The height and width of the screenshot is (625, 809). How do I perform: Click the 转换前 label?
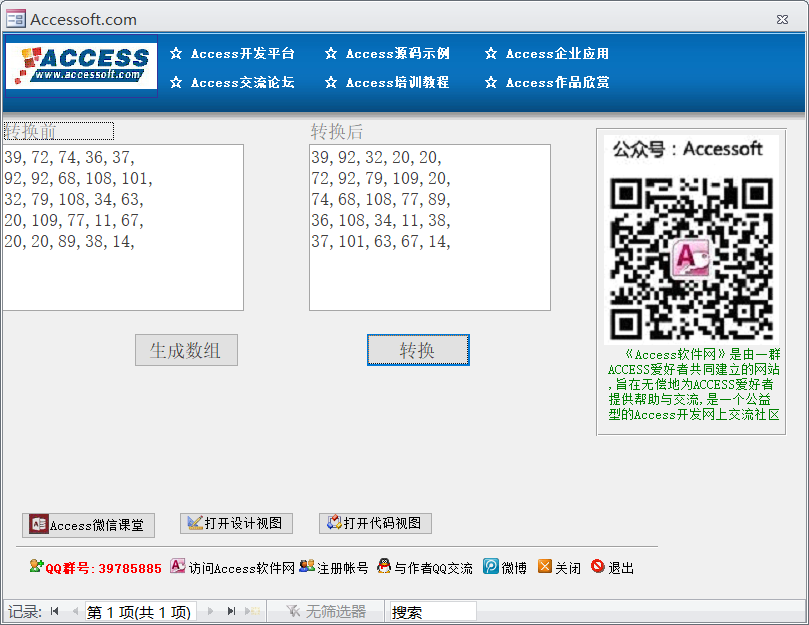coord(58,131)
